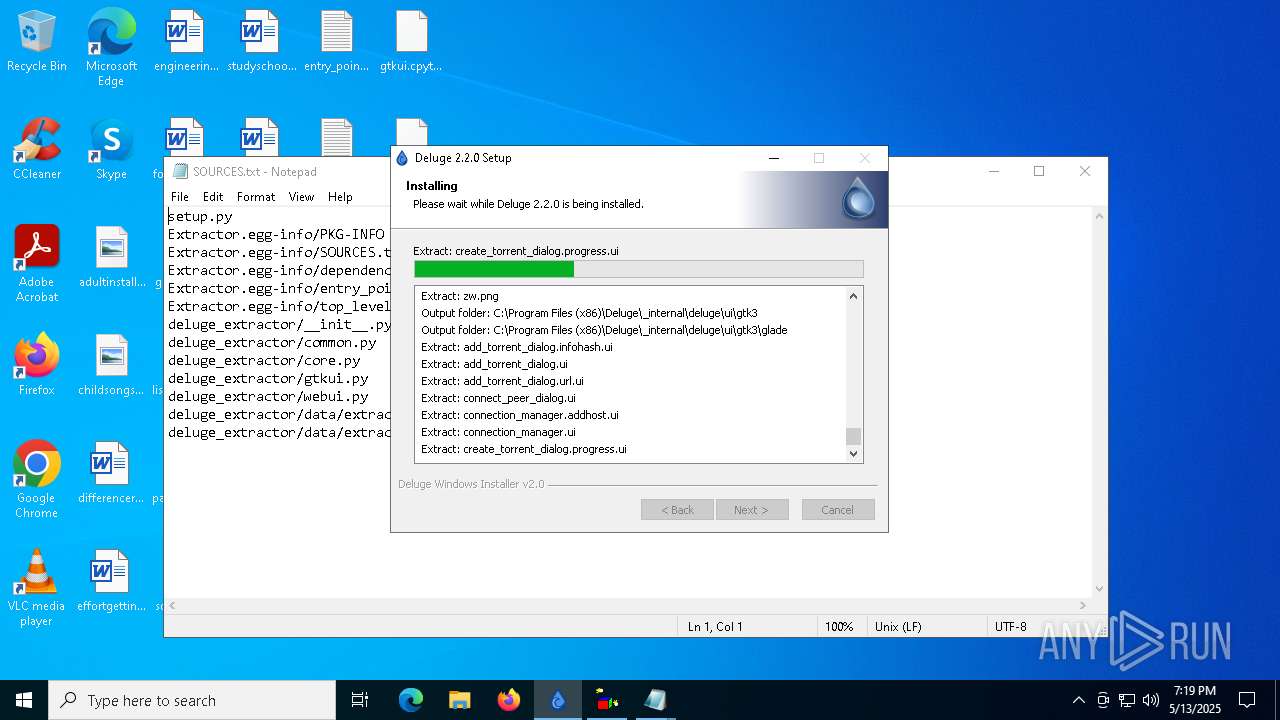
Task: Select log line 'Extract: zw.png'
Action: [x=460, y=296]
